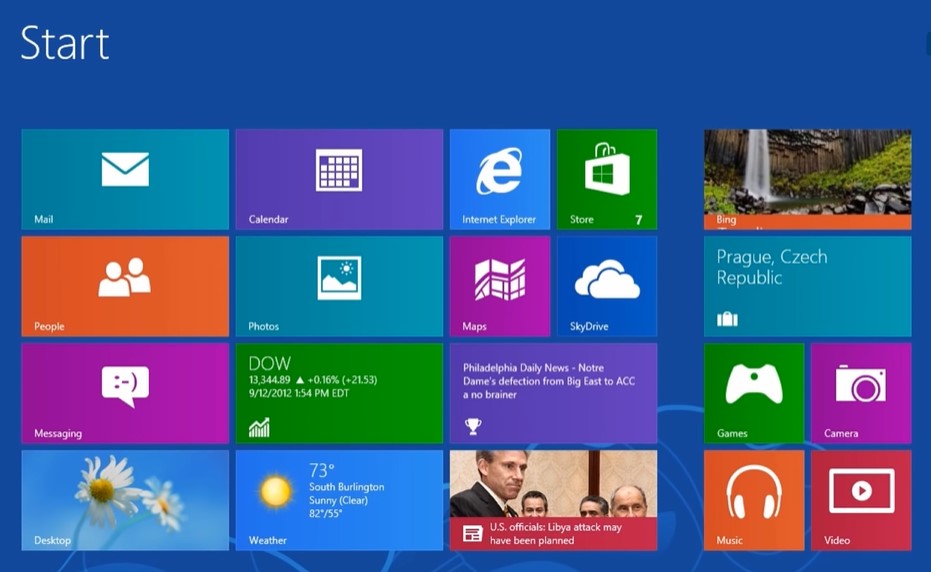Open SkyDrive cloud tile
This screenshot has height=572, width=931.
[x=606, y=286]
